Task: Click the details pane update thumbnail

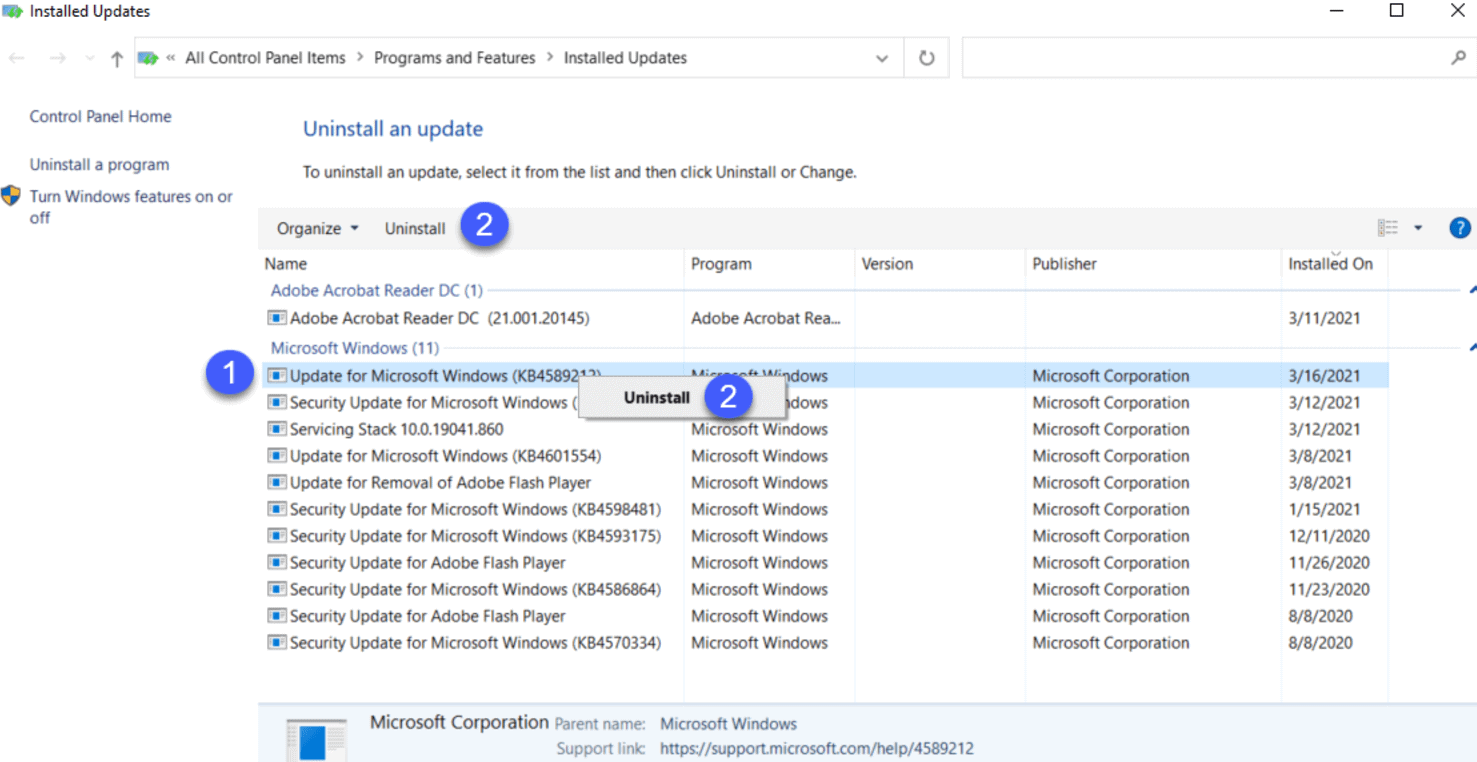Action: coord(316,740)
